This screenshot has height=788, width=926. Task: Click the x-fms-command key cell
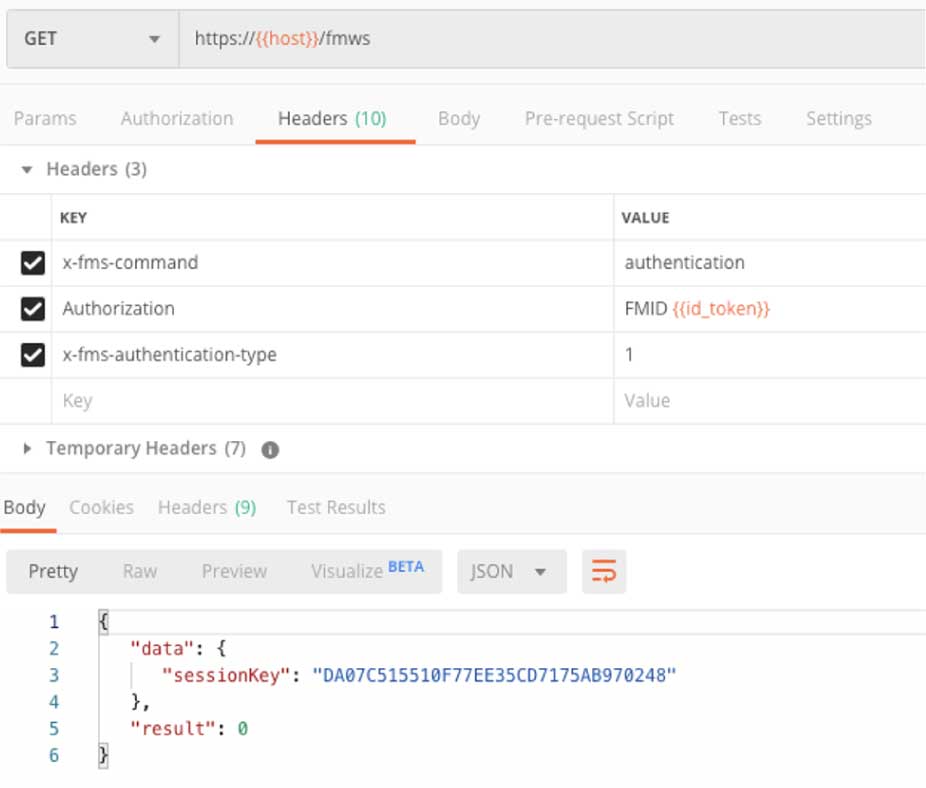coord(332,263)
